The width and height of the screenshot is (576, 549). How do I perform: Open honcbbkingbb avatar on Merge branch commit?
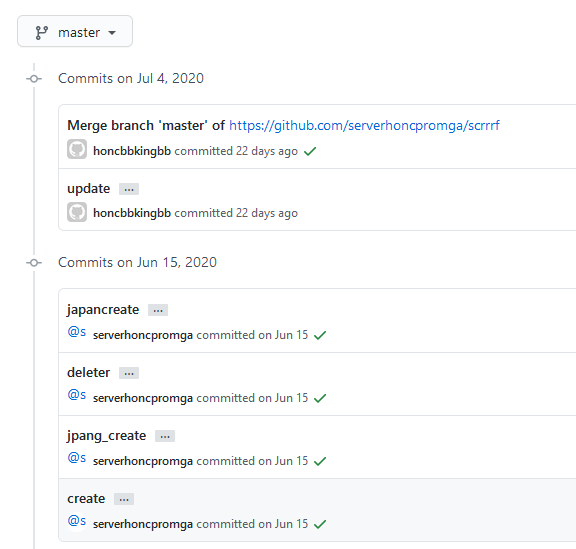coord(77,149)
